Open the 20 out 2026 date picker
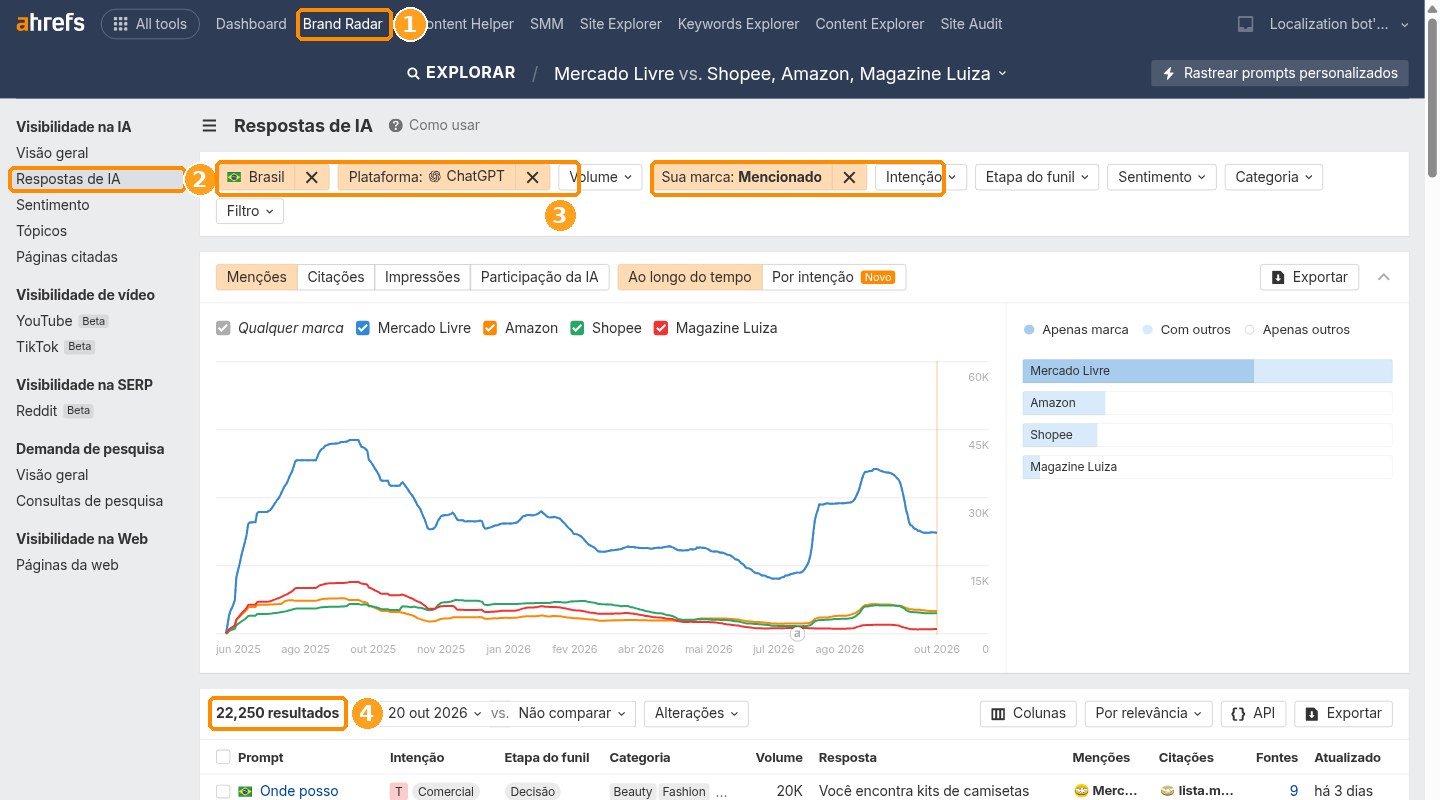Image resolution: width=1440 pixels, height=800 pixels. pyautogui.click(x=435, y=713)
